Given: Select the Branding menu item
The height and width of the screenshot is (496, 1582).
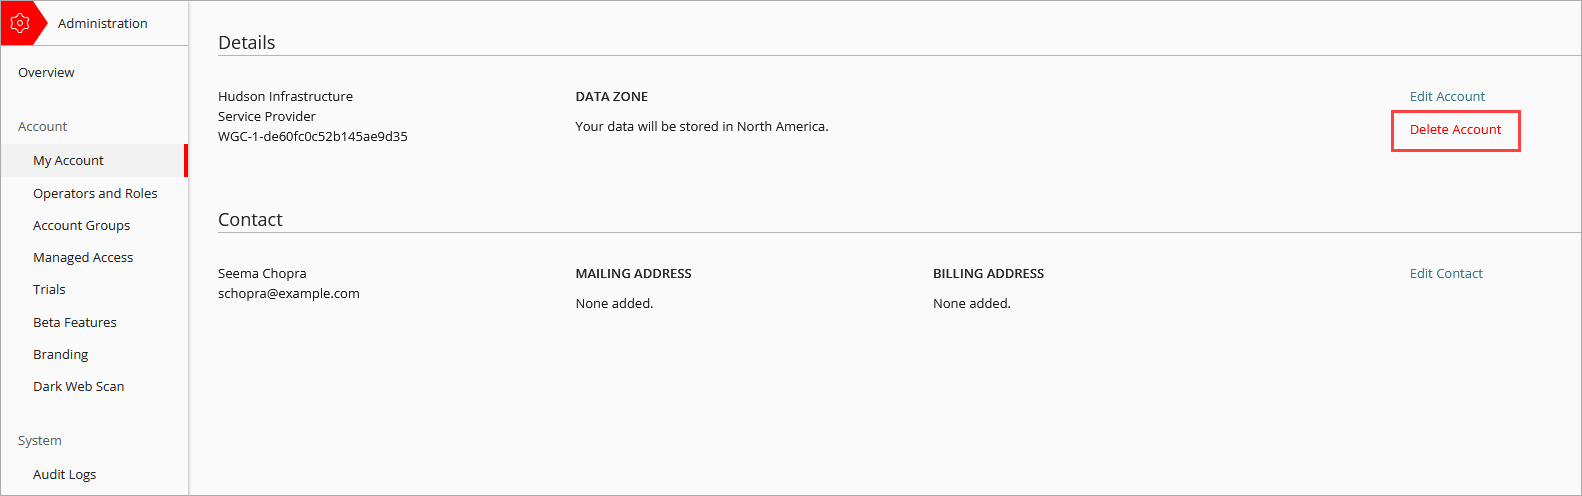Looking at the screenshot, I should 60,355.
